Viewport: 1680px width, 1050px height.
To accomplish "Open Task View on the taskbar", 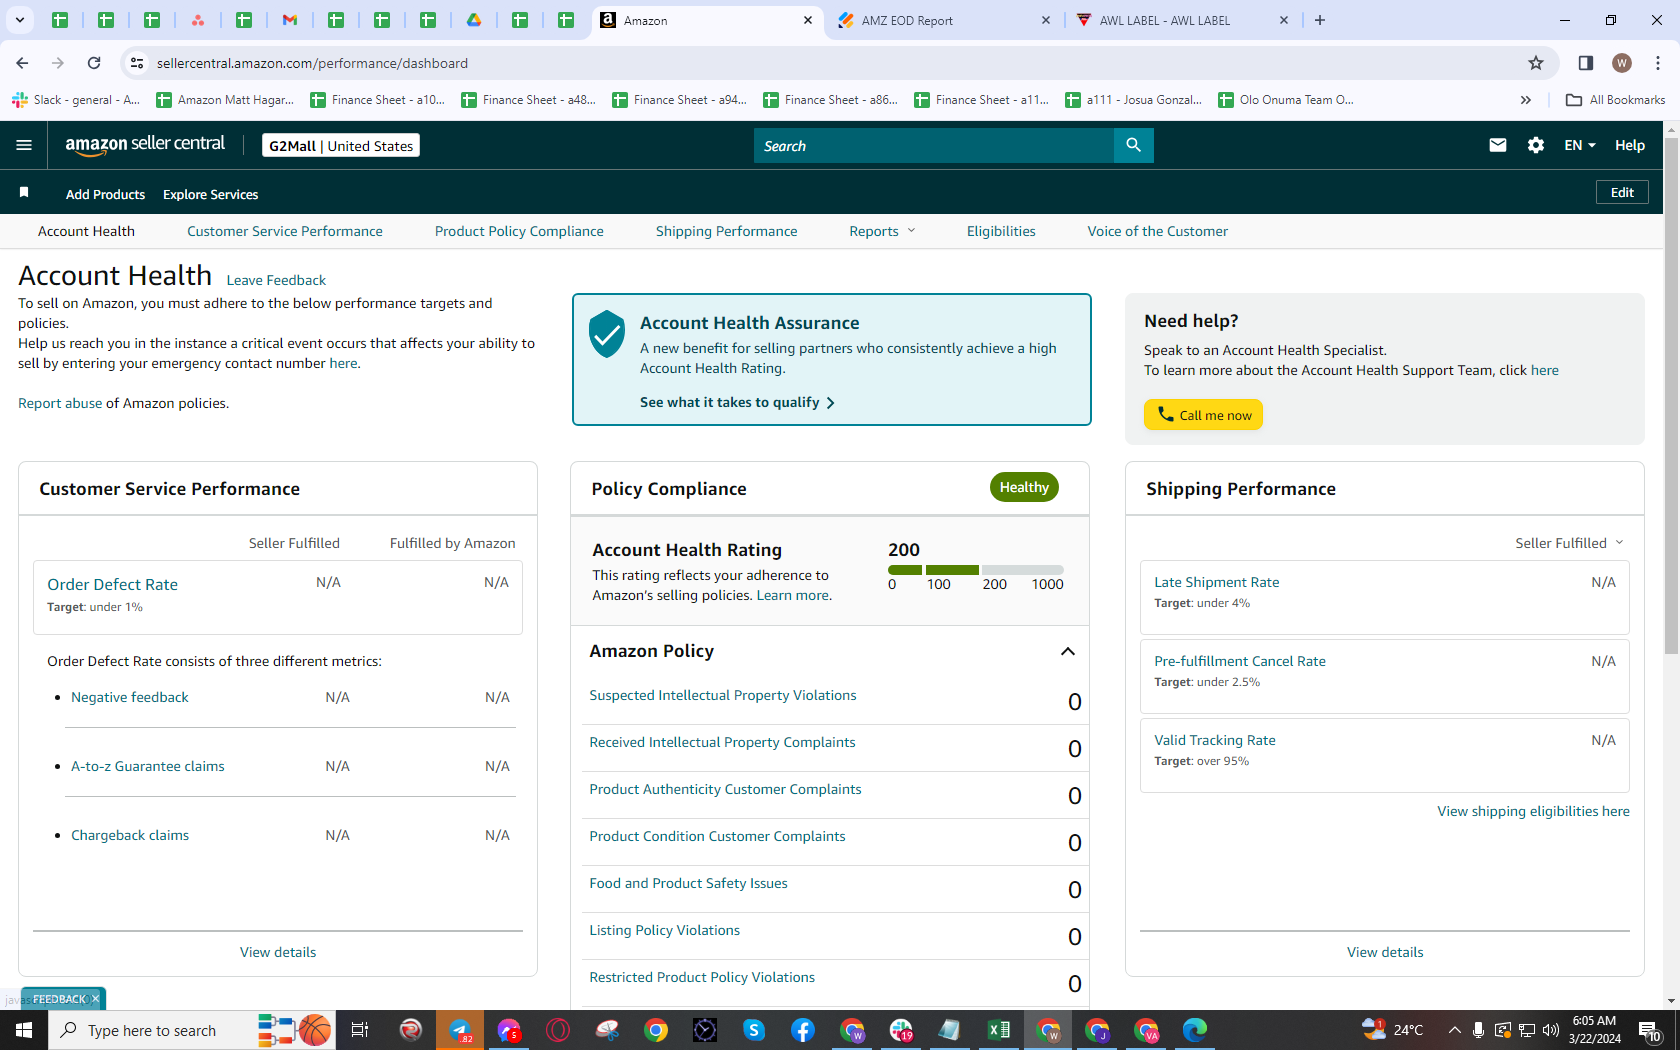I will coord(360,1030).
